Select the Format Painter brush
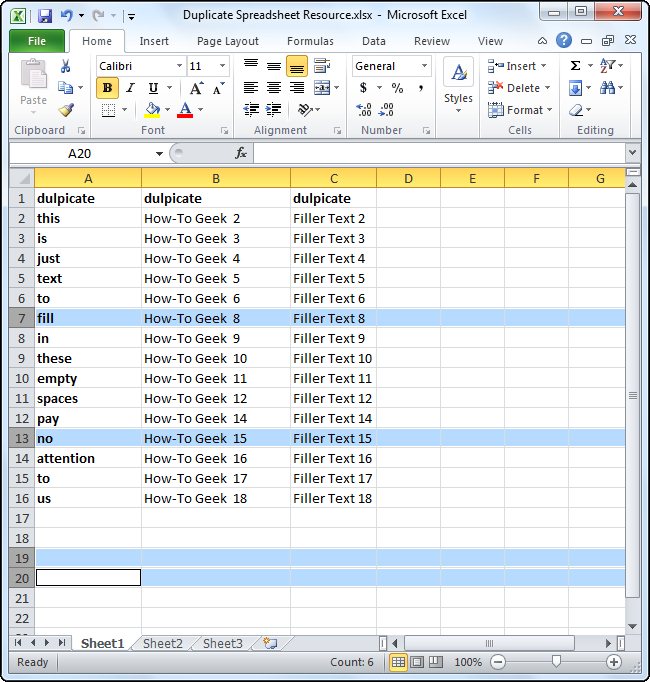This screenshot has width=650, height=682. click(x=66, y=110)
